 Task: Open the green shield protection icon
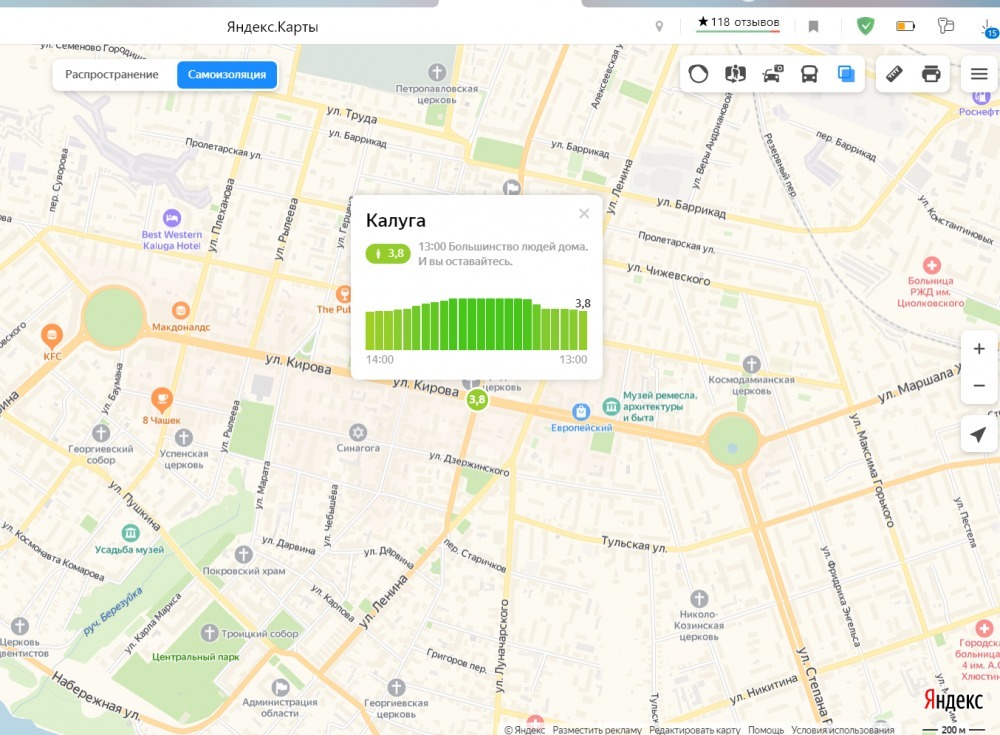pyautogui.click(x=865, y=26)
